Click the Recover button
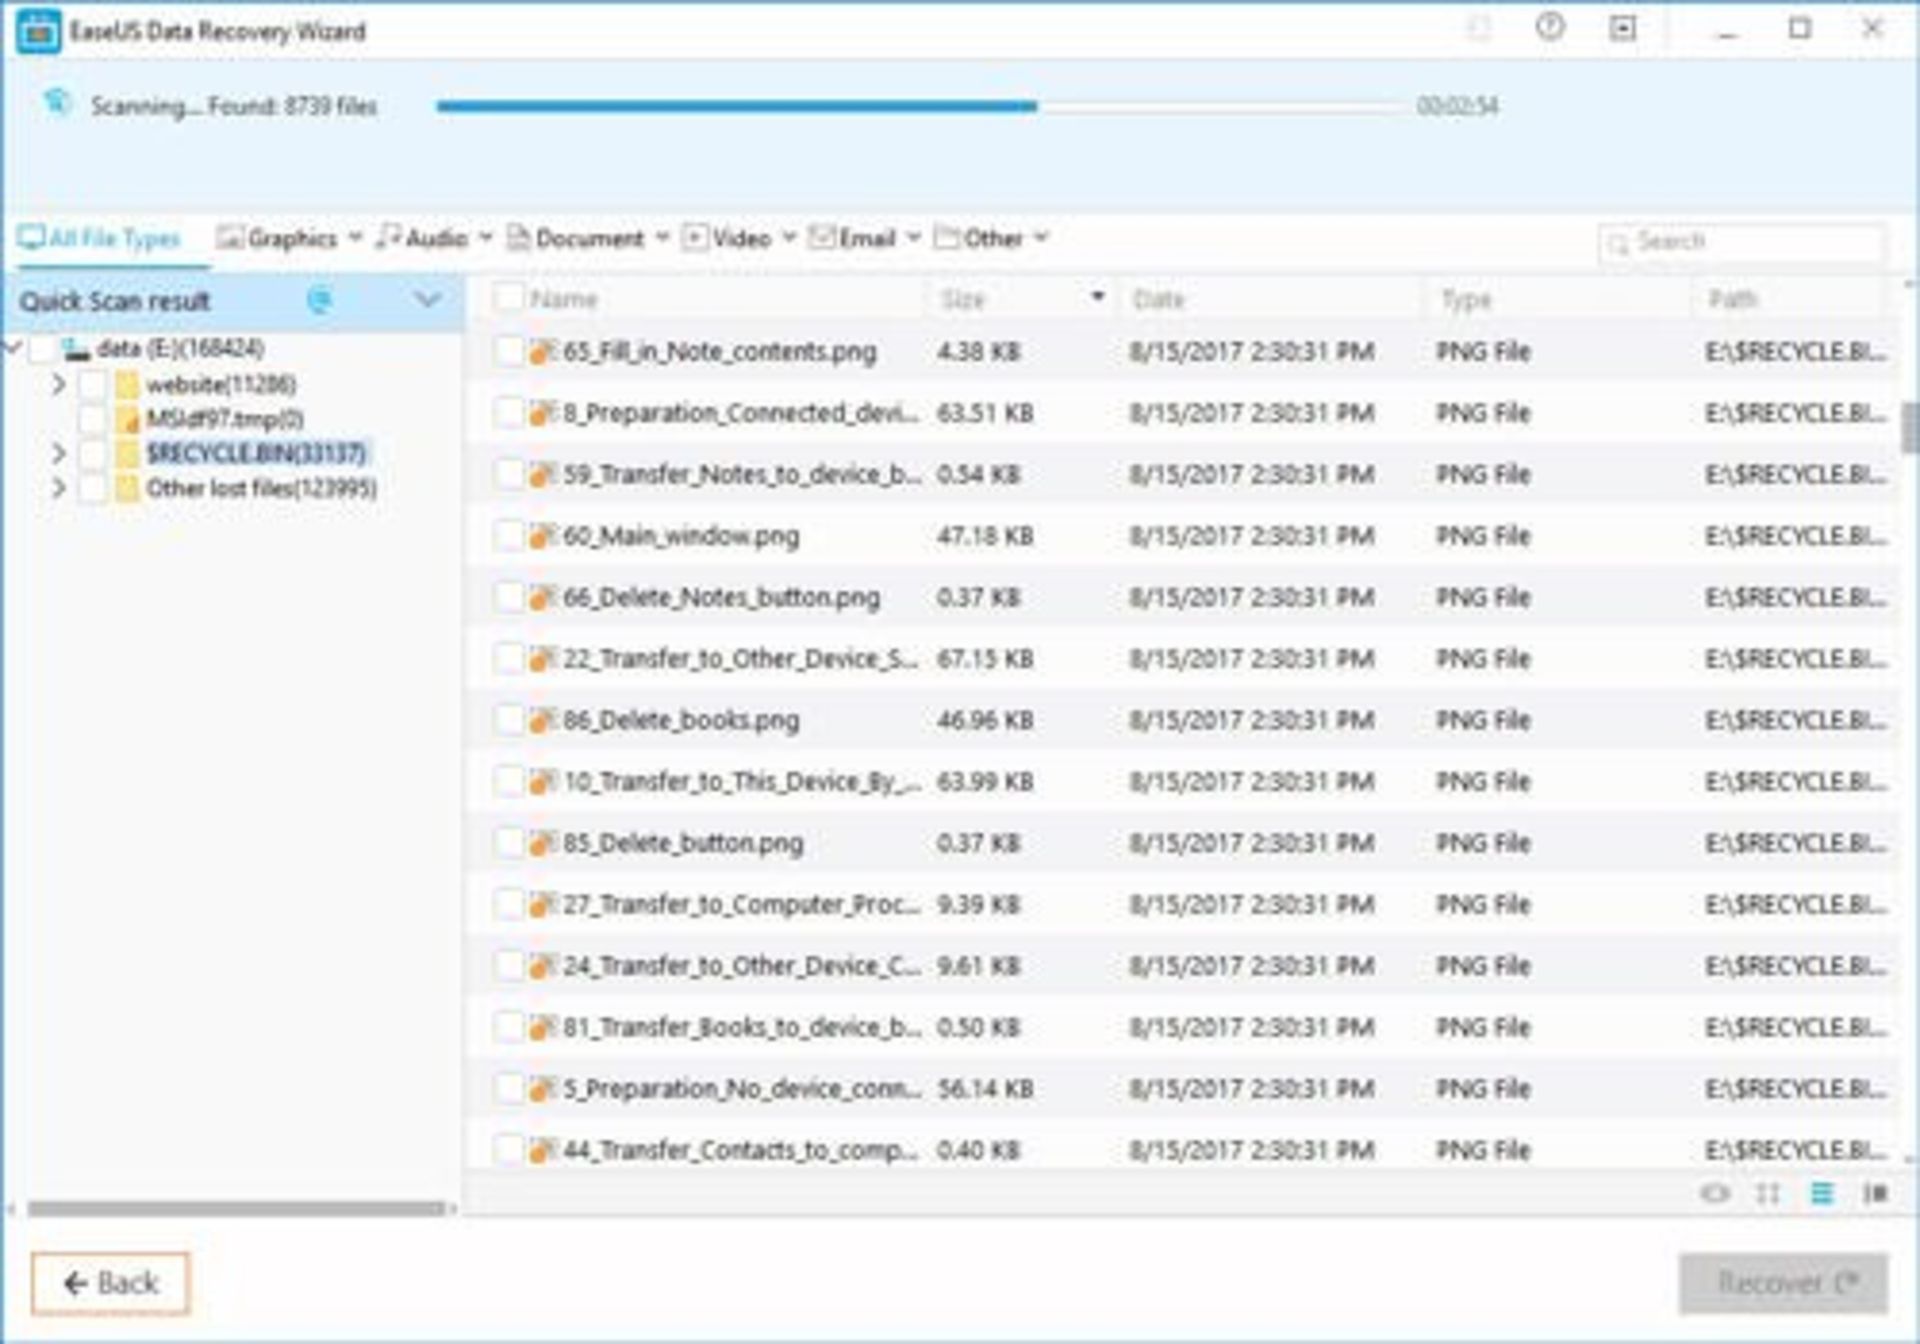Viewport: 1920px width, 1344px height. pyautogui.click(x=1784, y=1283)
